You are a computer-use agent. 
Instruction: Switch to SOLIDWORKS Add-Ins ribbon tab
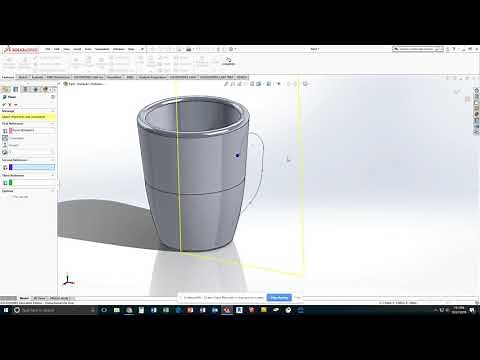pyautogui.click(x=89, y=77)
